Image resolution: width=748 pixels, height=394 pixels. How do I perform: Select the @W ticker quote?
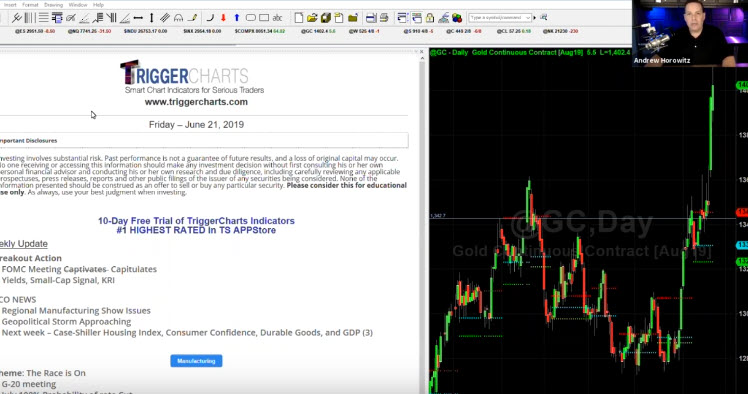click(364, 31)
